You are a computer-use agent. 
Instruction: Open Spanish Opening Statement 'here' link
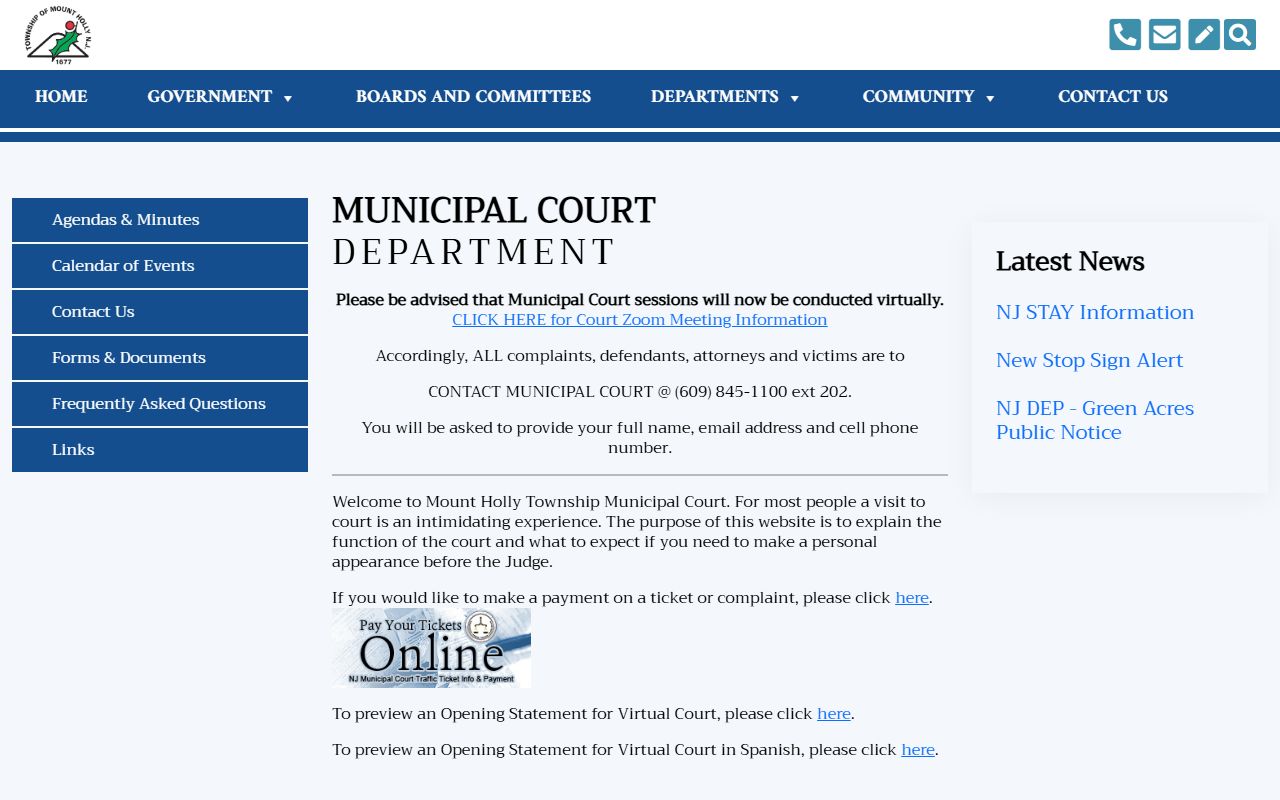coord(918,750)
